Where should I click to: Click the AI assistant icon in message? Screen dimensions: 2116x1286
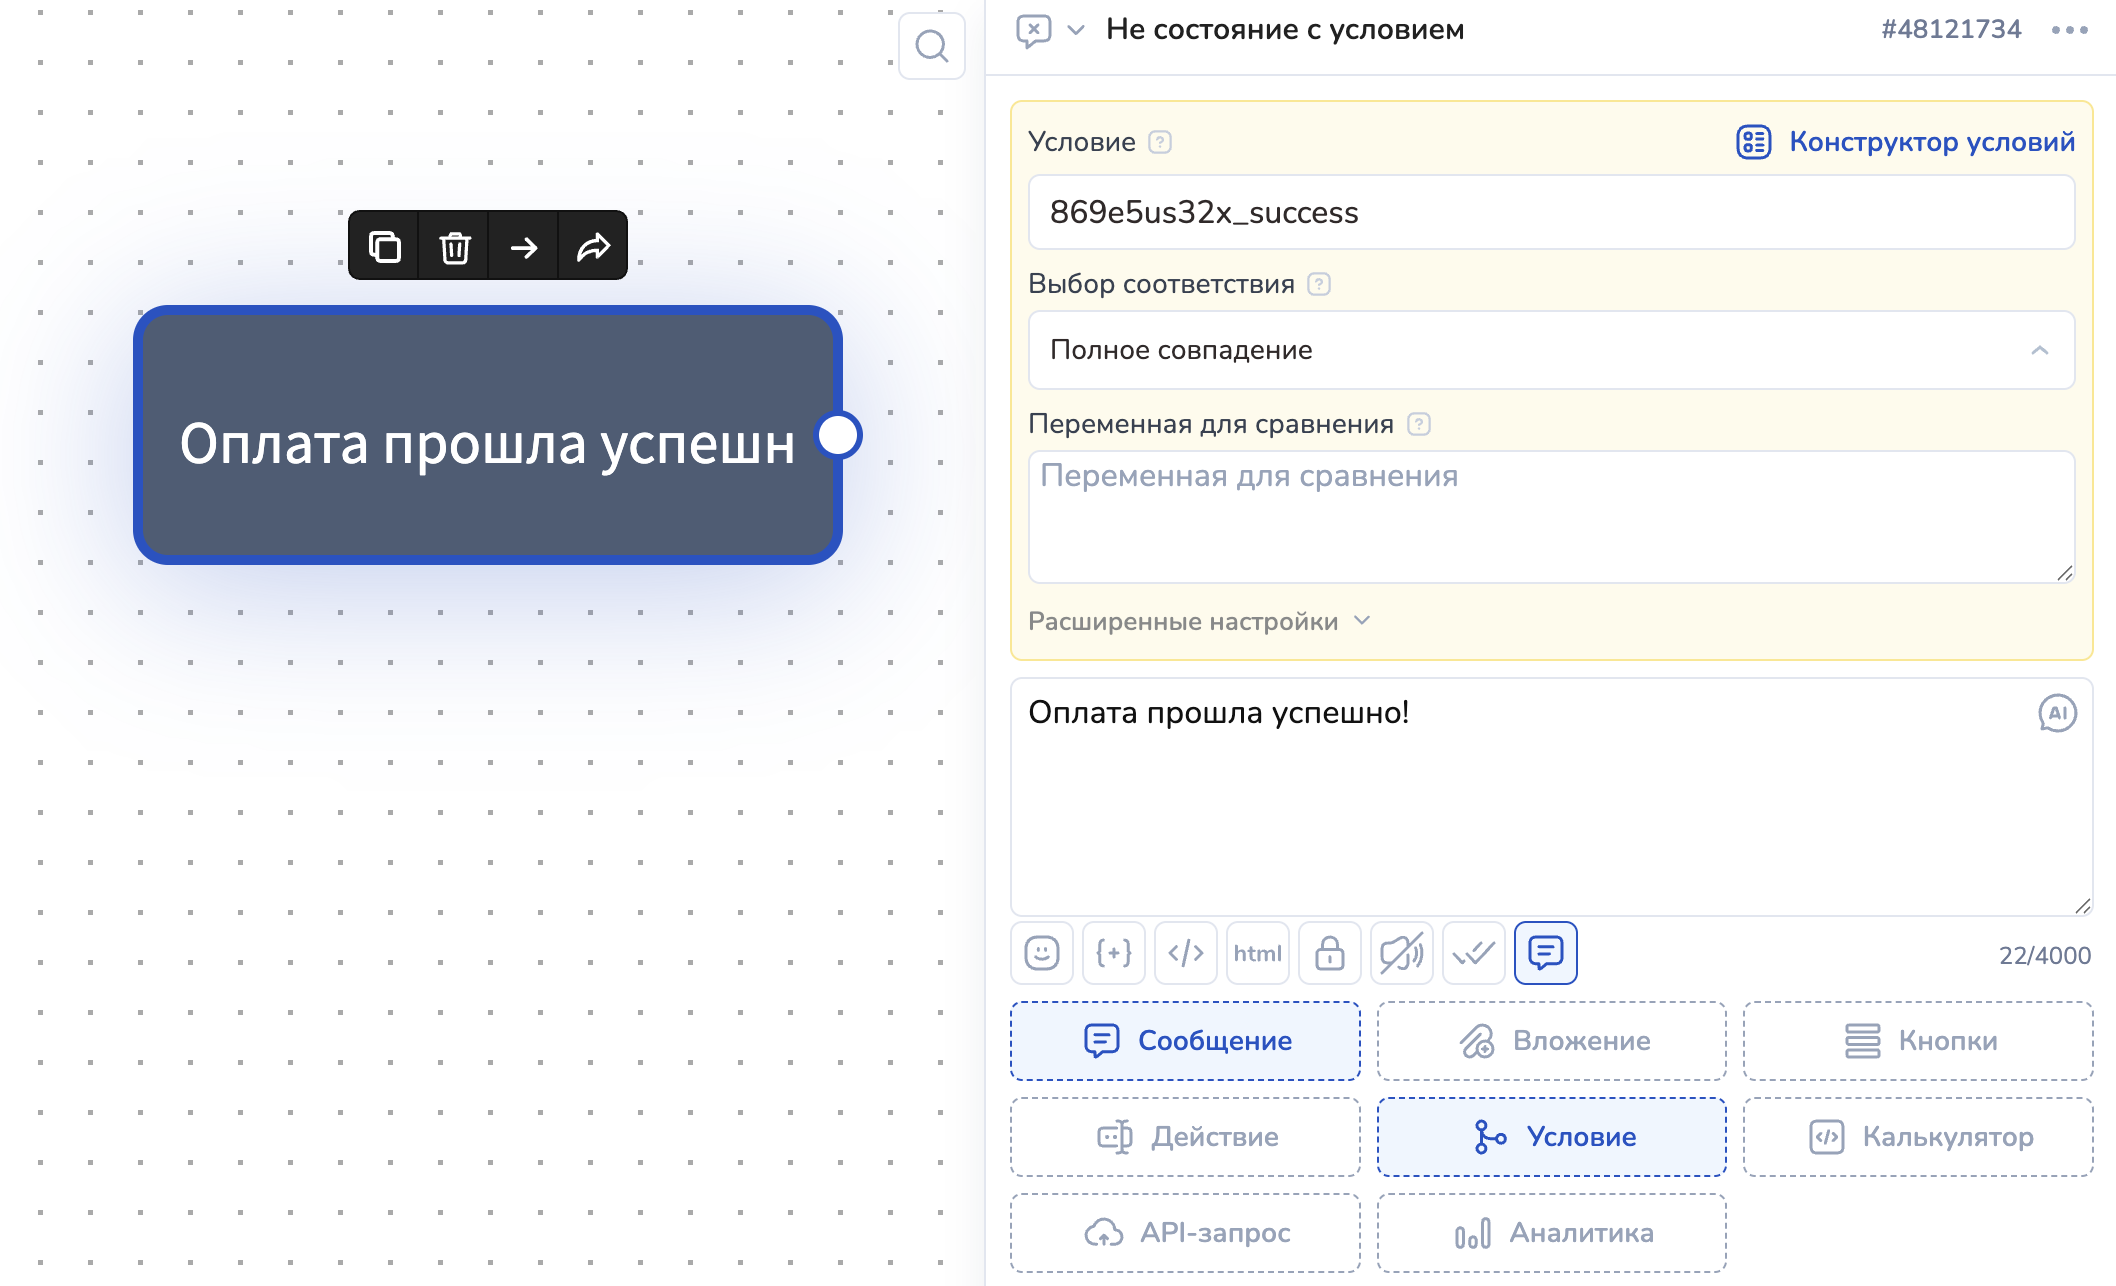[2057, 714]
